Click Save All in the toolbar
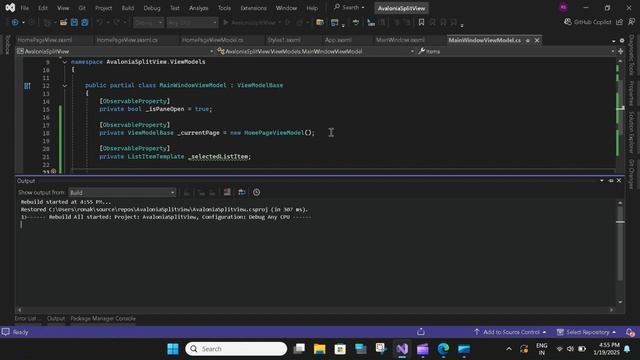640x360 pixels. pos(84,22)
